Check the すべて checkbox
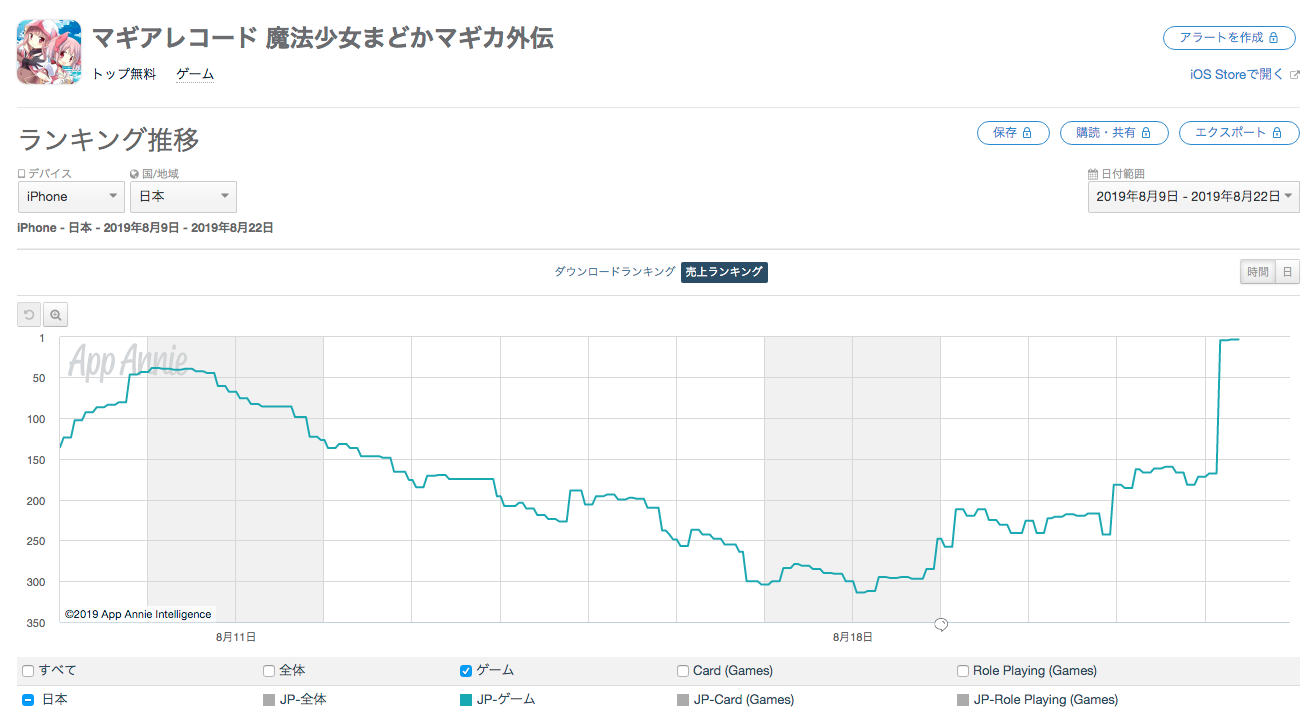This screenshot has width=1306, height=727. [x=28, y=671]
